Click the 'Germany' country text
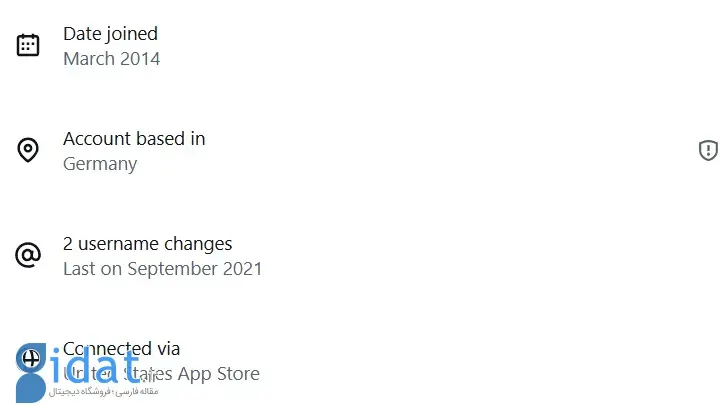The height and width of the screenshot is (414, 727). [100, 163]
